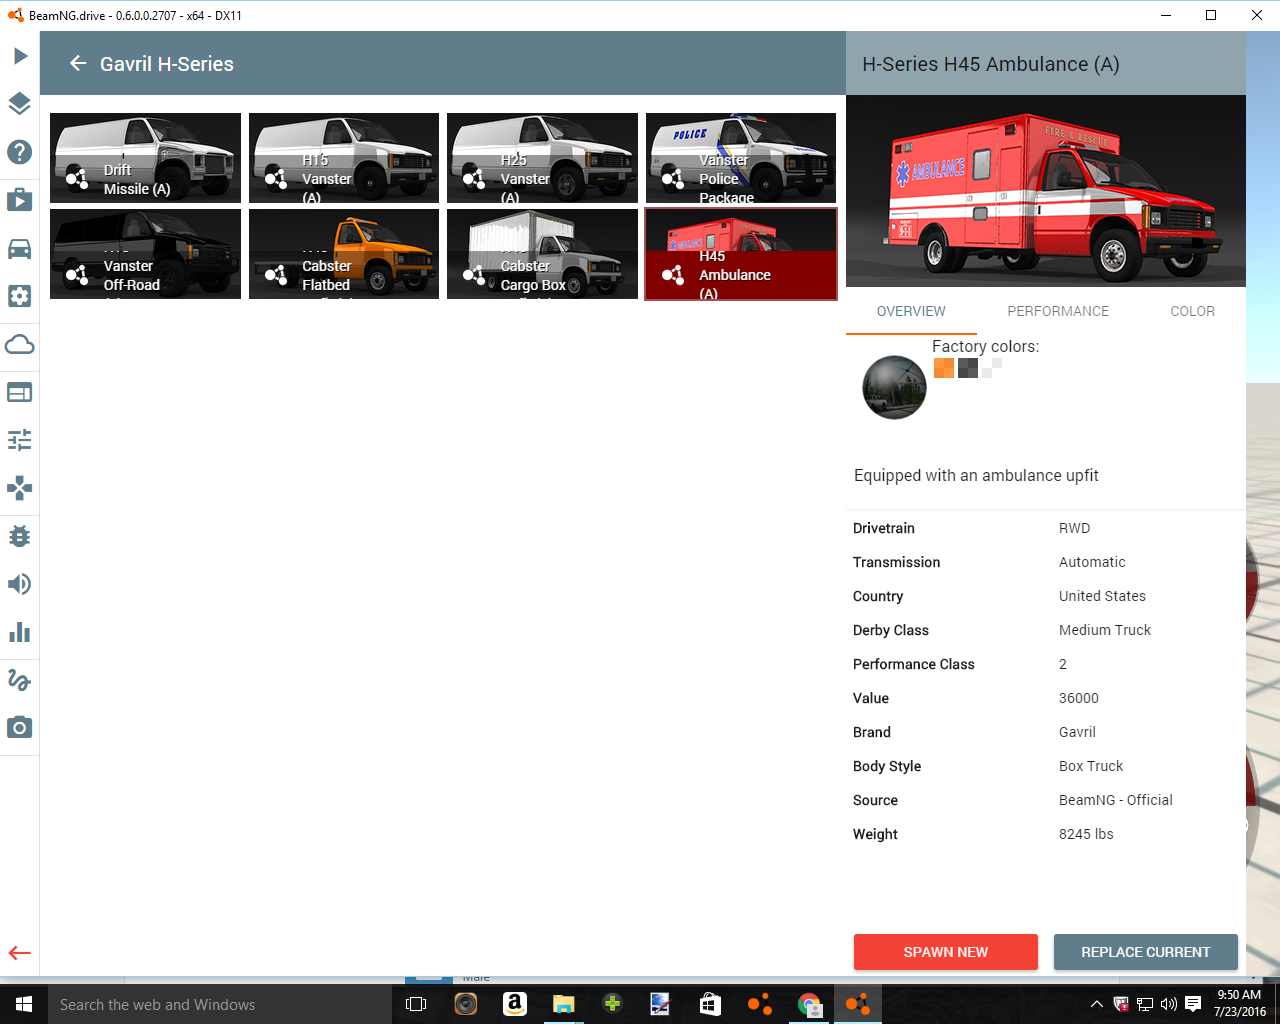Select the H25 Vanster (A) configuration
The image size is (1280, 1024).
click(x=542, y=158)
